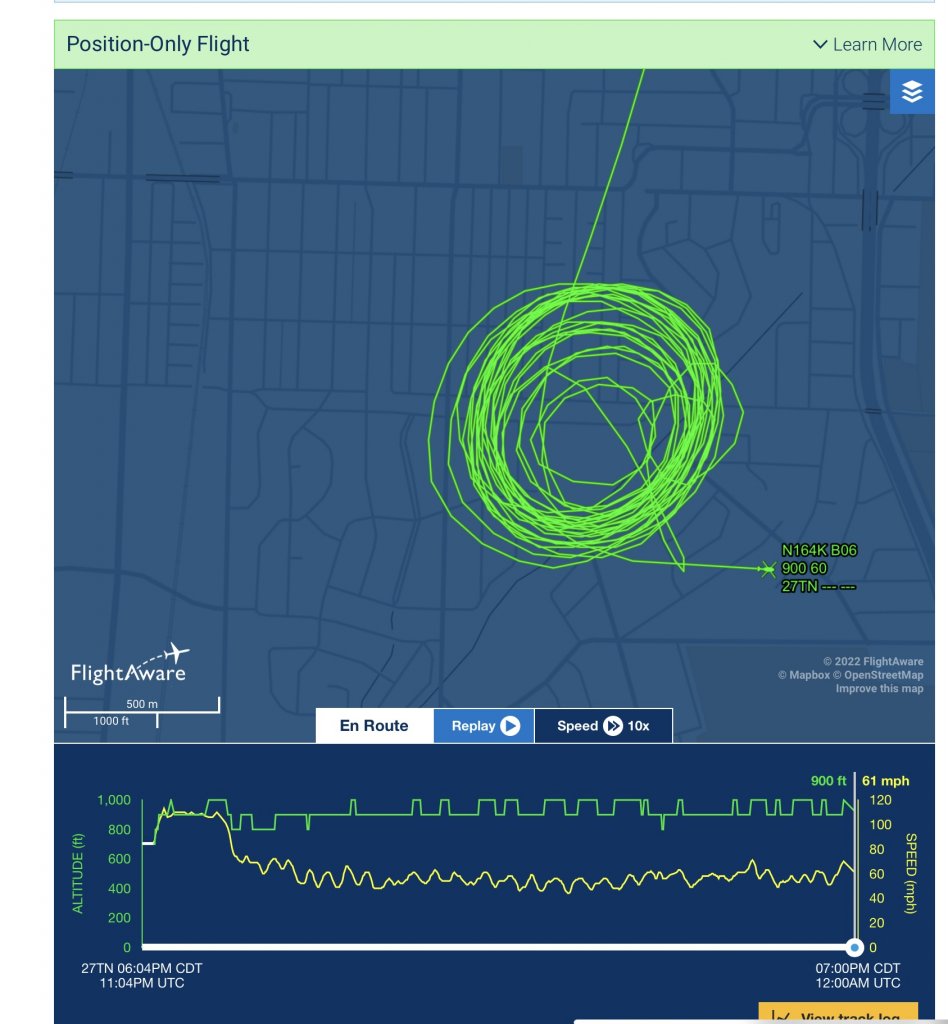
Task: Click the map distance scale bar
Action: pyautogui.click(x=141, y=710)
